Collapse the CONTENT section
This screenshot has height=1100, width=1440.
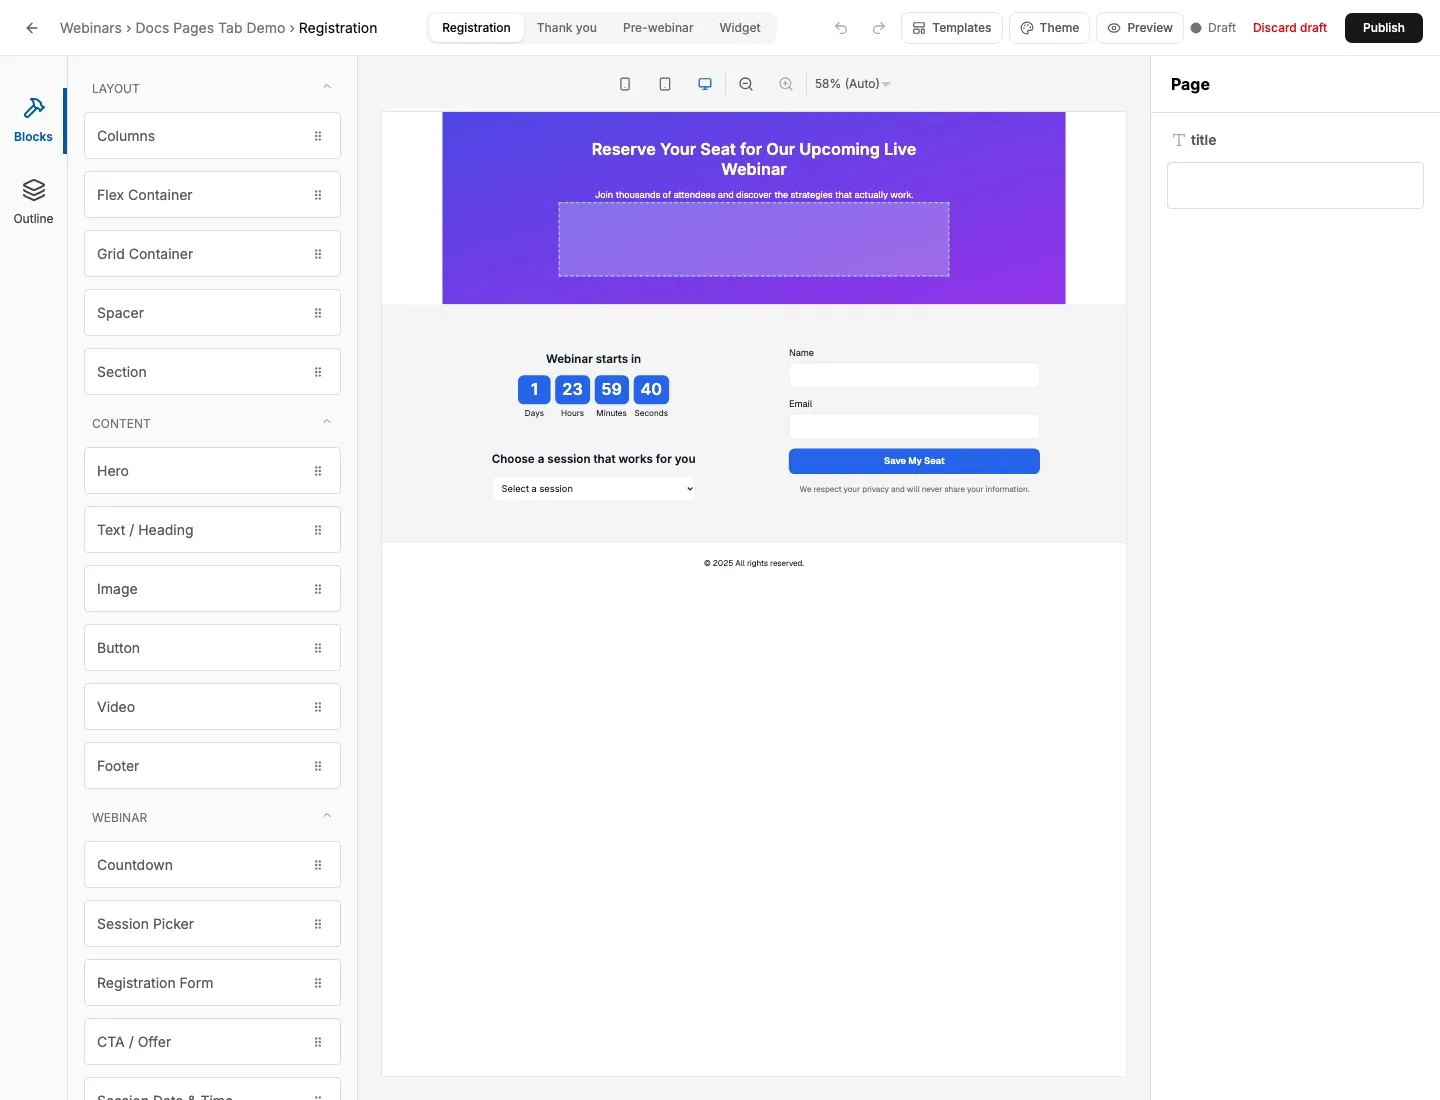[327, 422]
